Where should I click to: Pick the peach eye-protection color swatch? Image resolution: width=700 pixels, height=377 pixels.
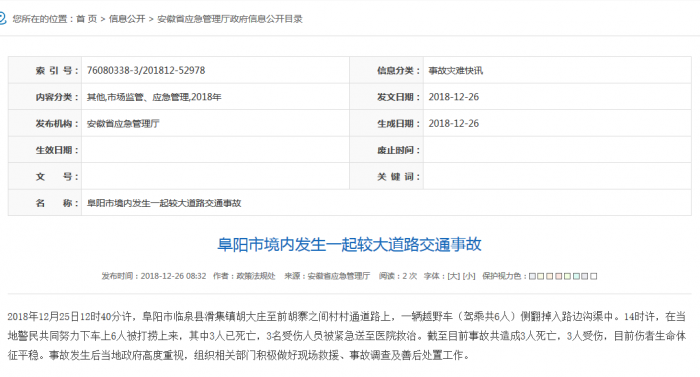(550, 276)
